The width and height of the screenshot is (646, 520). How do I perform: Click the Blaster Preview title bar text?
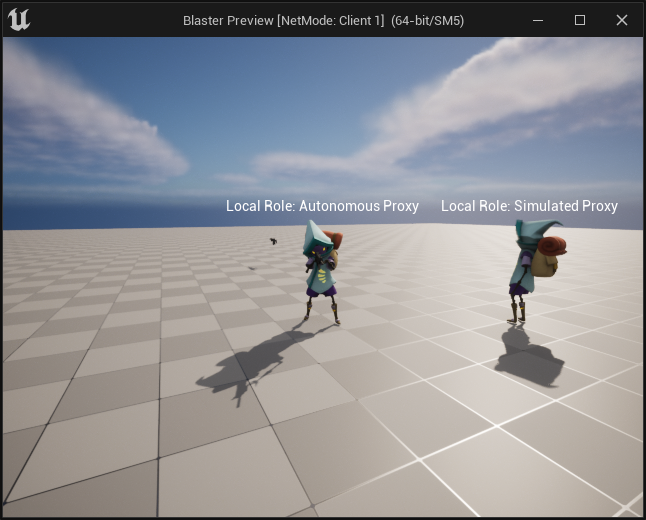[323, 21]
